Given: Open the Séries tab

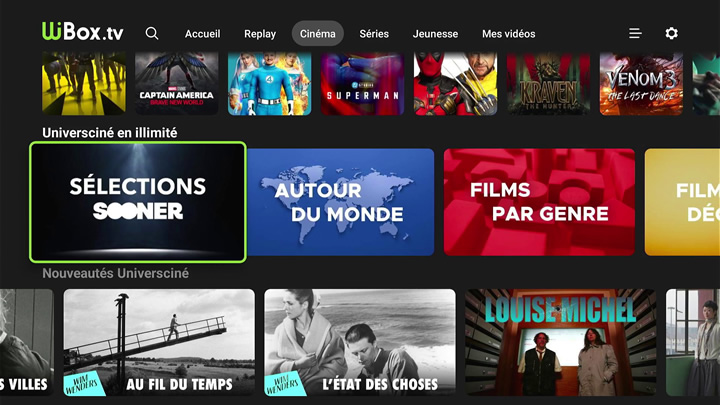Looking at the screenshot, I should 374,34.
